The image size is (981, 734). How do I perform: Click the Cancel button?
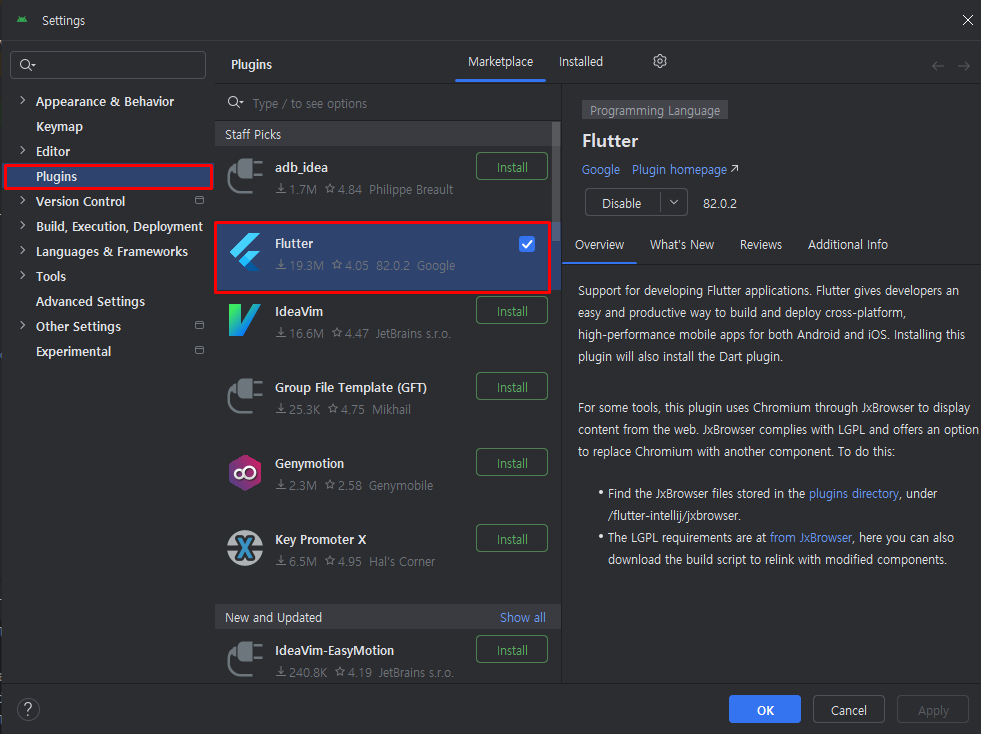pos(848,710)
